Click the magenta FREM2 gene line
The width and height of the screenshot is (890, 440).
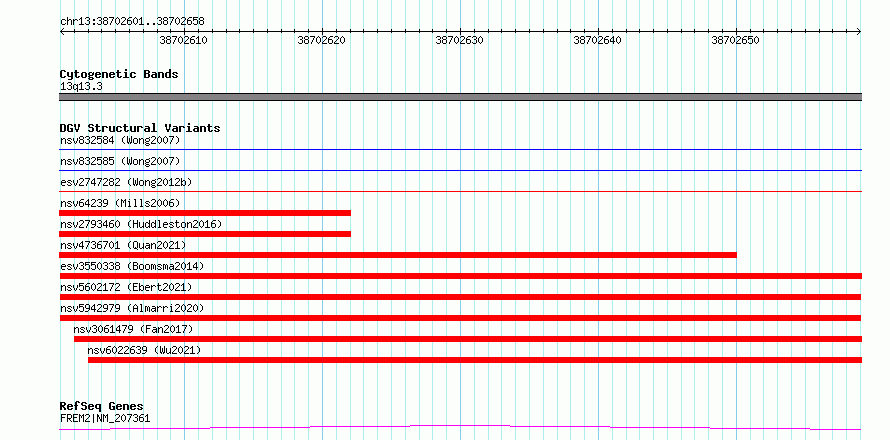tap(460, 427)
